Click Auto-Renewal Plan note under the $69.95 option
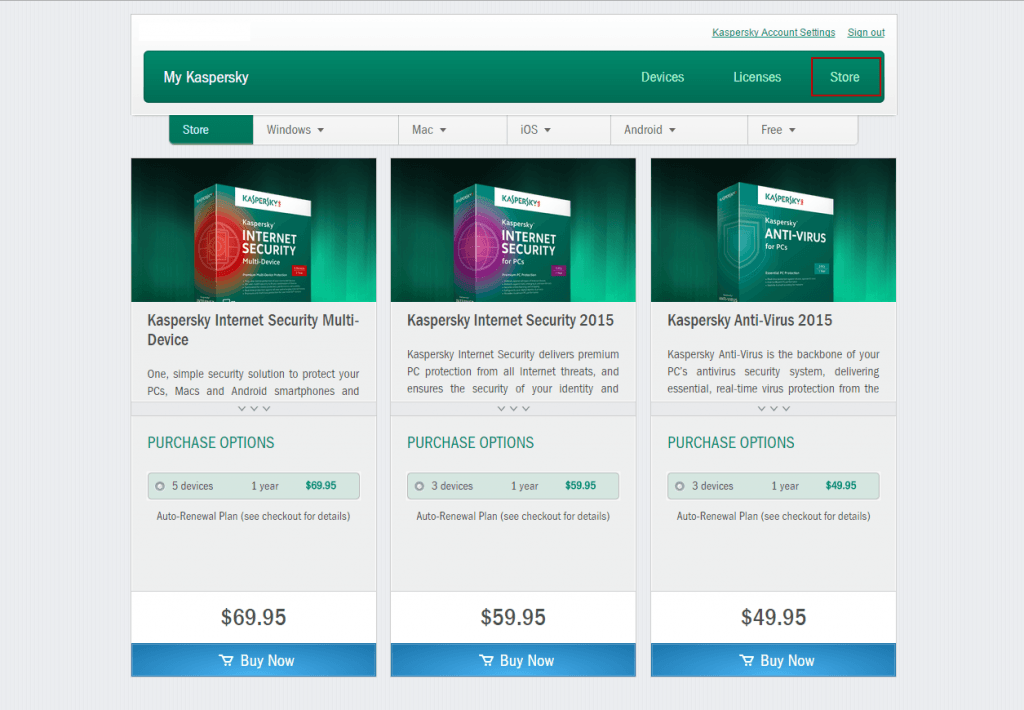 [x=253, y=516]
